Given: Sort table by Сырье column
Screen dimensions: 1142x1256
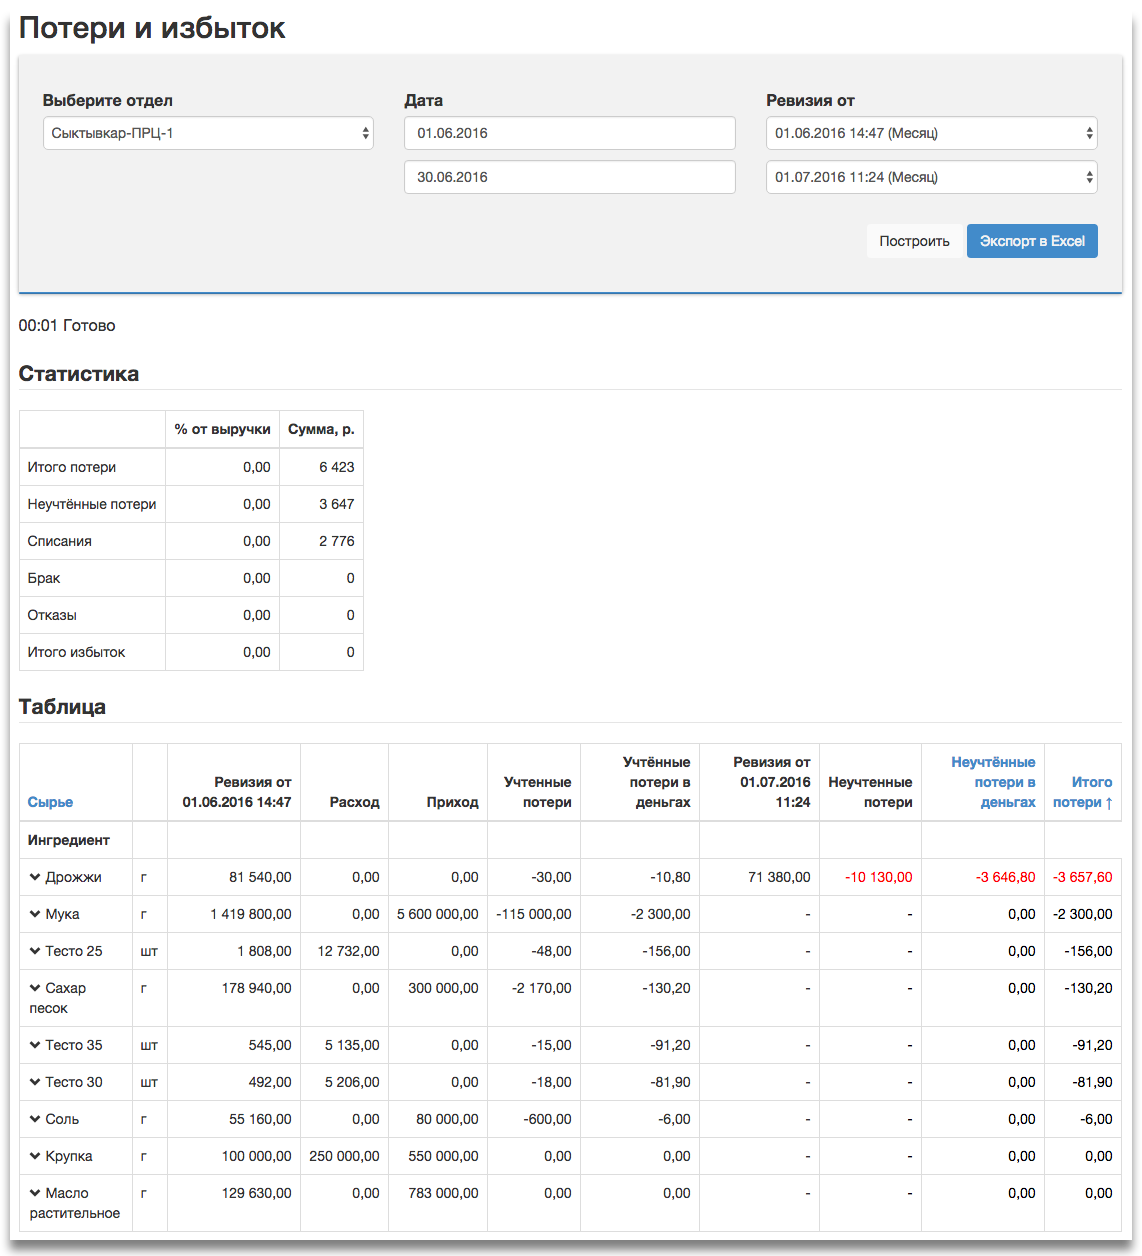Looking at the screenshot, I should [x=50, y=802].
